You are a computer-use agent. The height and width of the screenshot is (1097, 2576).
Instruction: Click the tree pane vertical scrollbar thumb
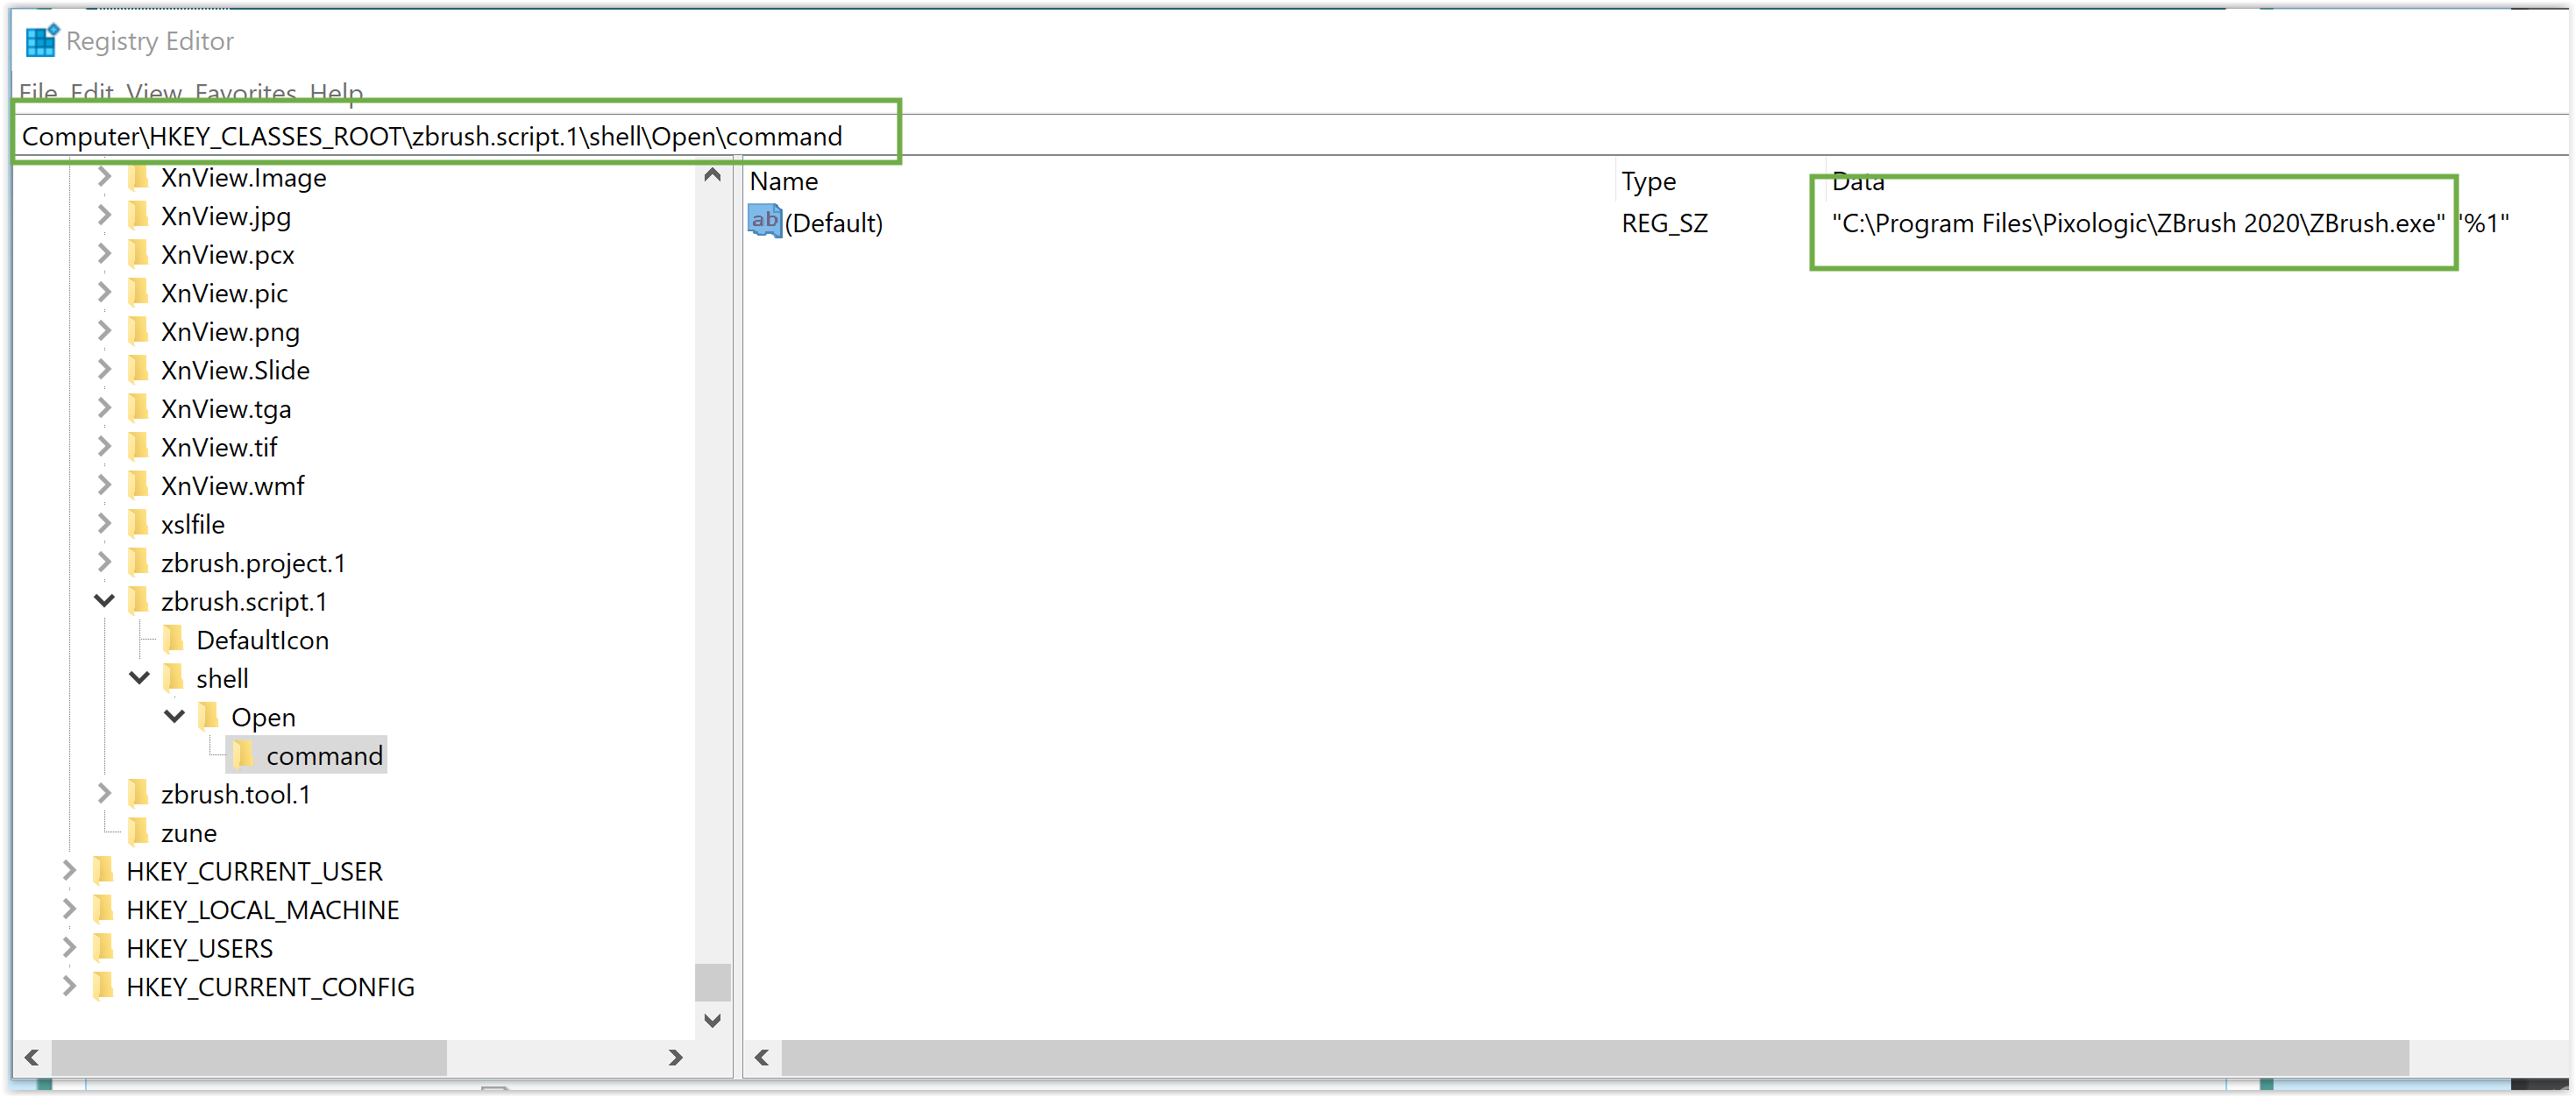point(712,982)
